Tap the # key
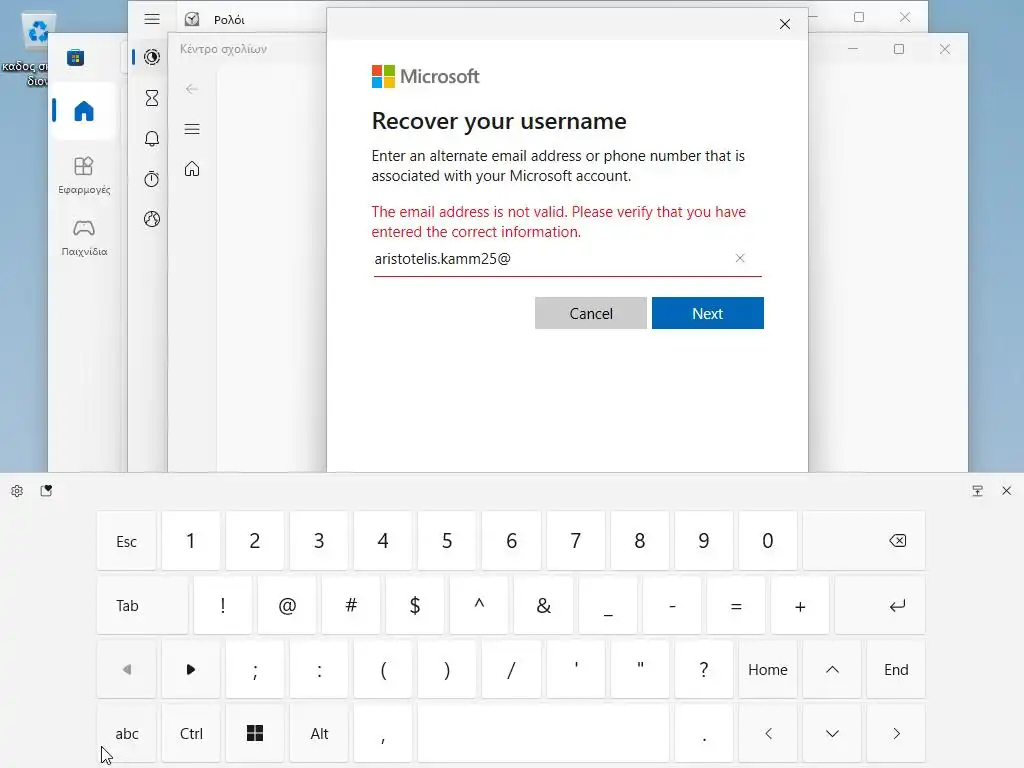The height and width of the screenshot is (768, 1024). click(351, 605)
